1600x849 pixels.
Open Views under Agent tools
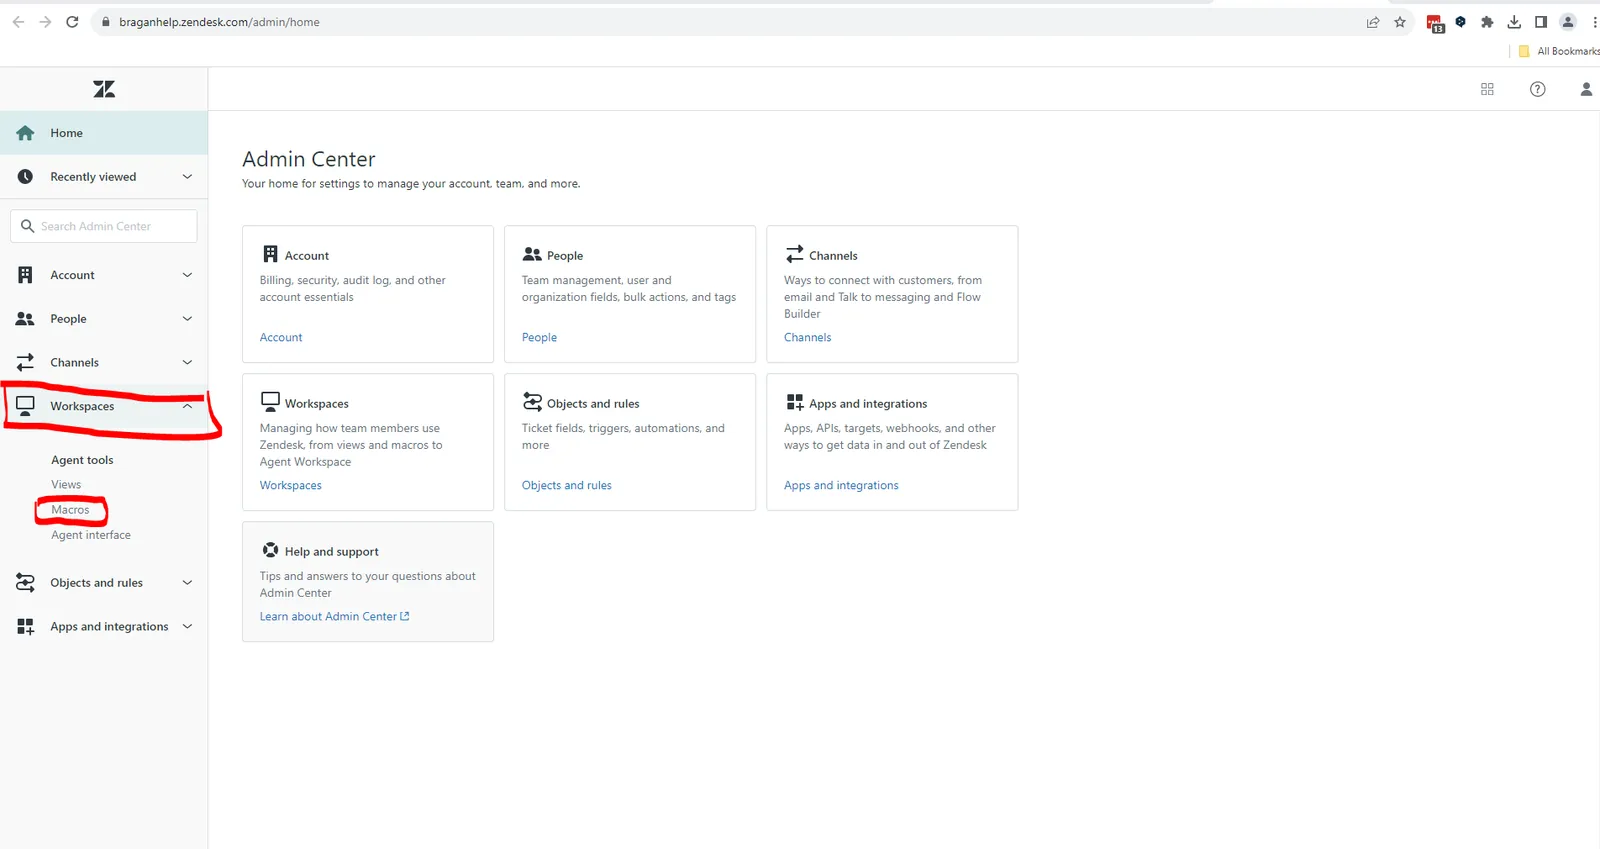[x=66, y=484]
